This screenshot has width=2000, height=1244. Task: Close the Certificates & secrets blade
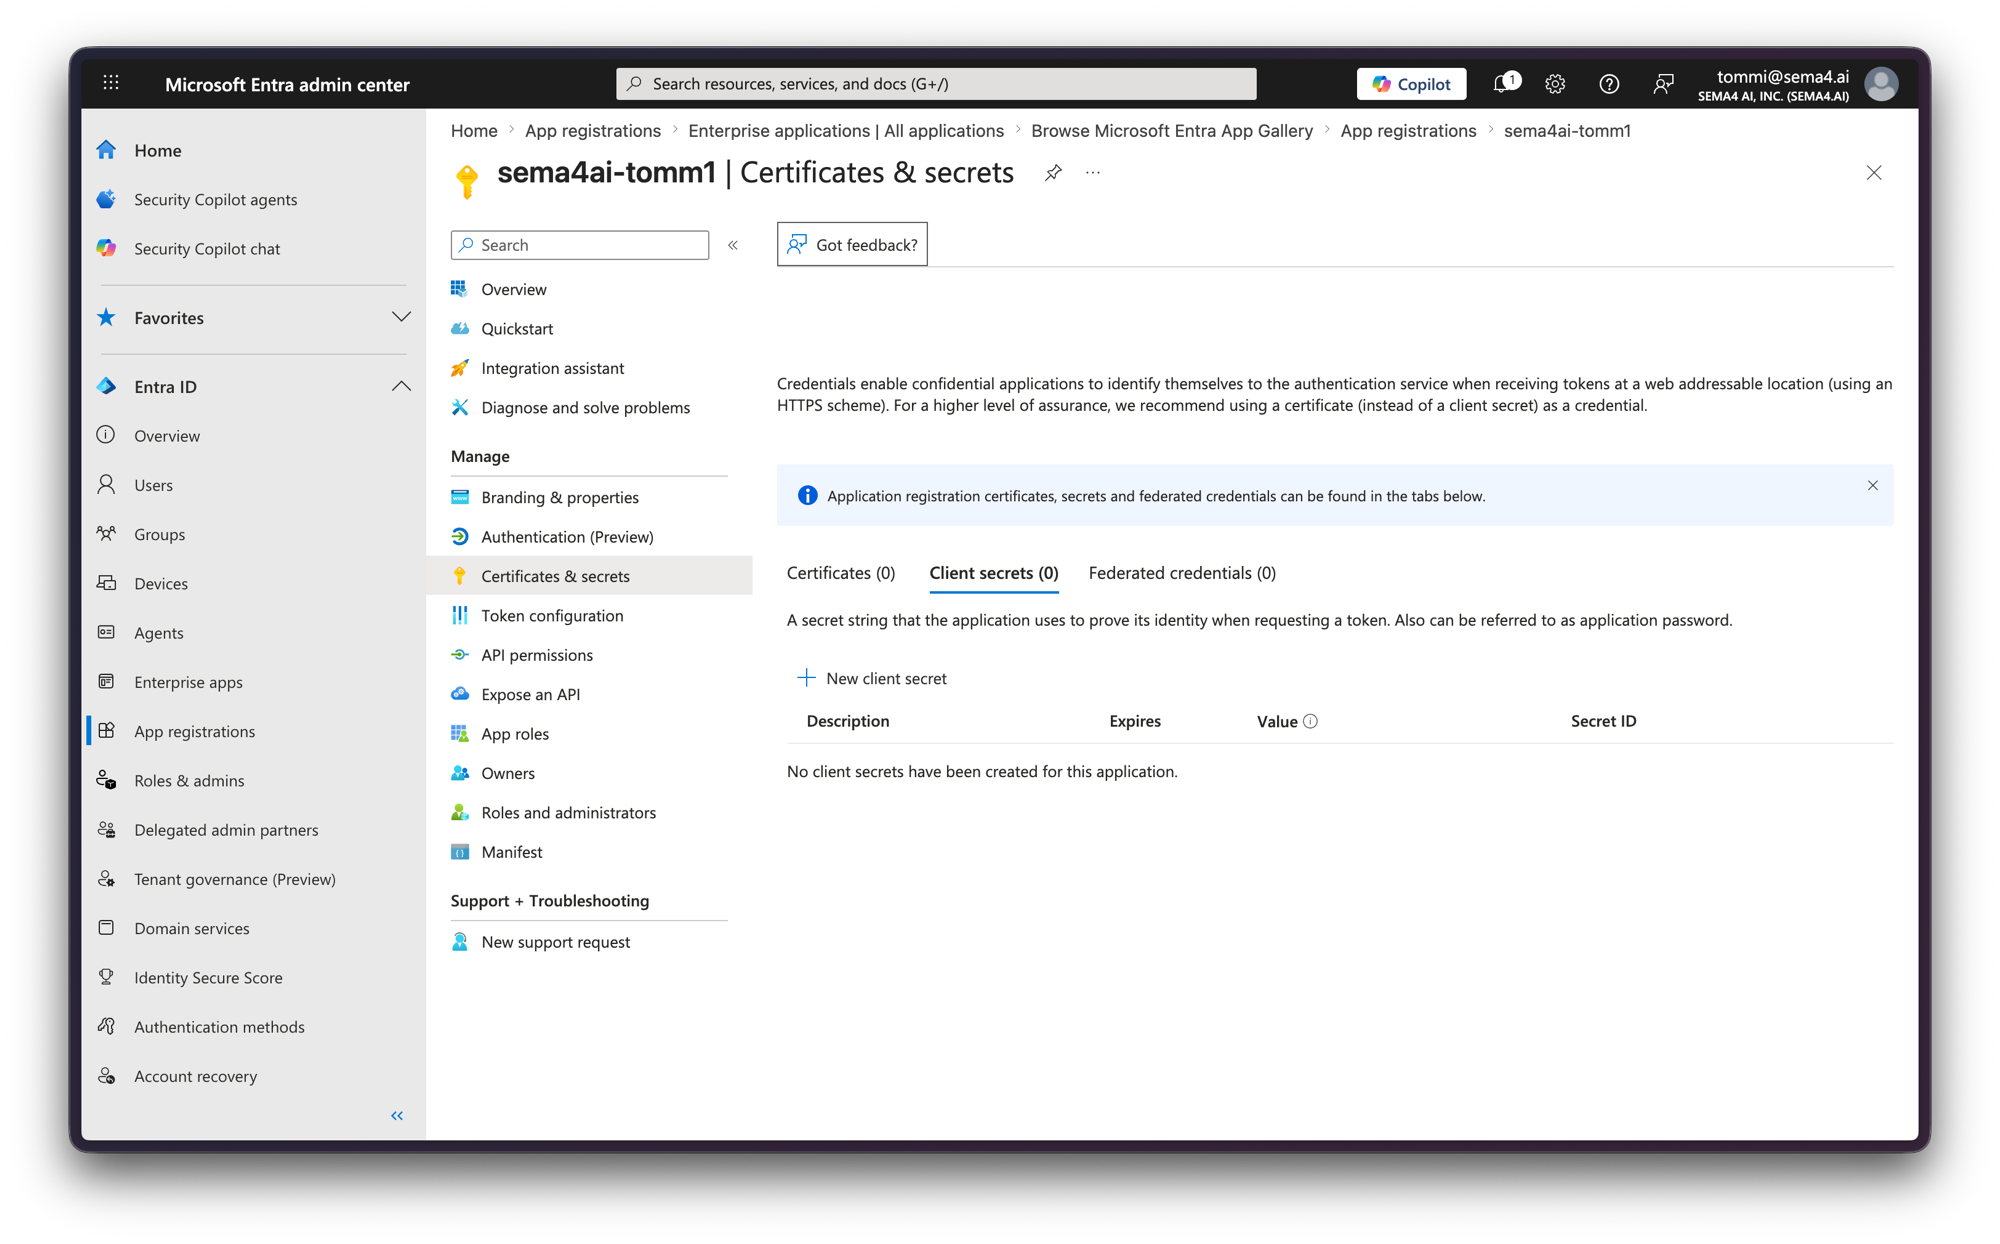tap(1874, 173)
